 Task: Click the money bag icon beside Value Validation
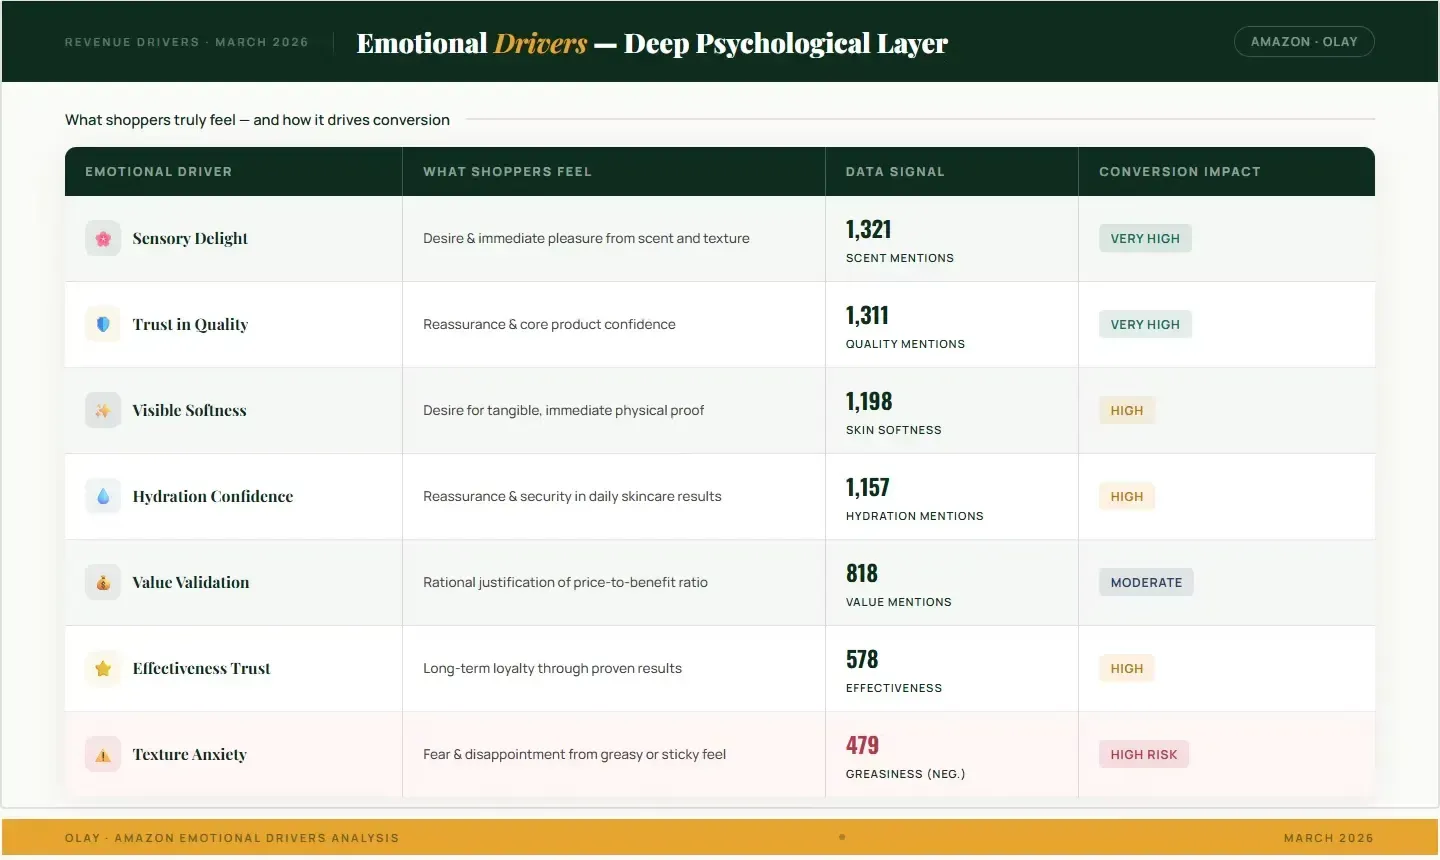[103, 583]
